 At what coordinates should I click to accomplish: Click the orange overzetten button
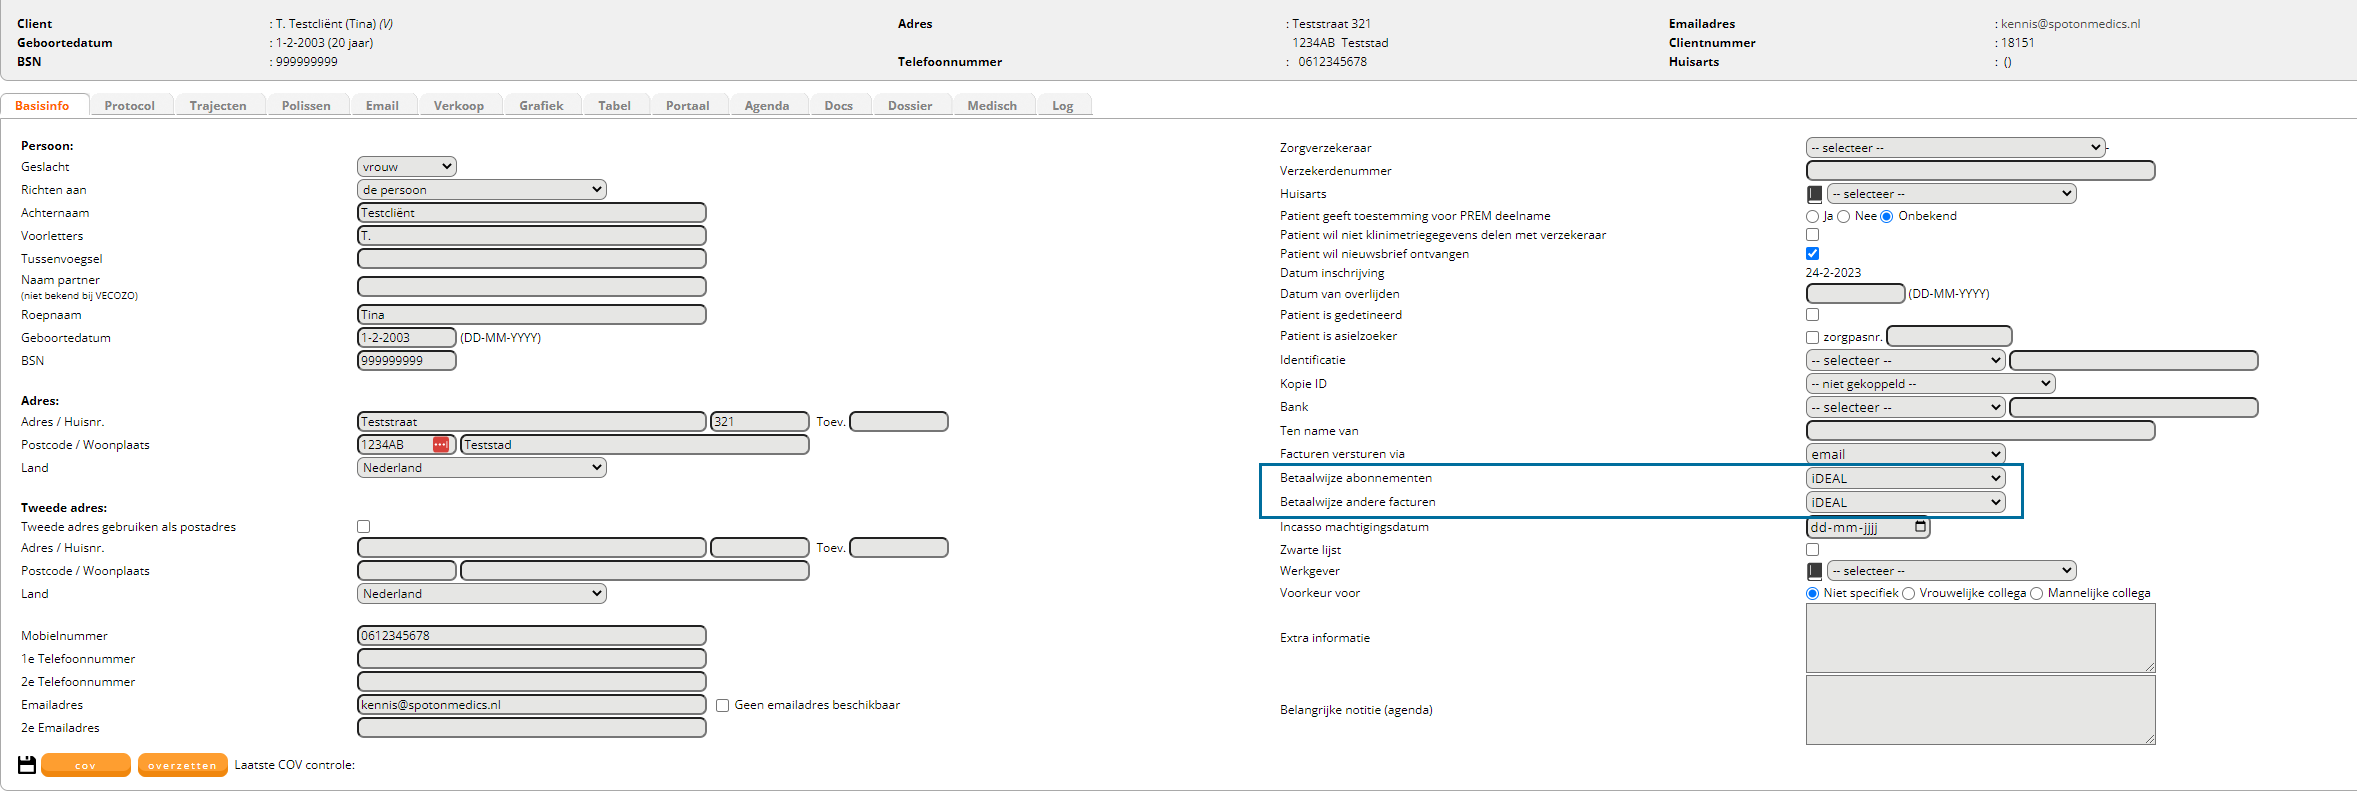[x=182, y=765]
